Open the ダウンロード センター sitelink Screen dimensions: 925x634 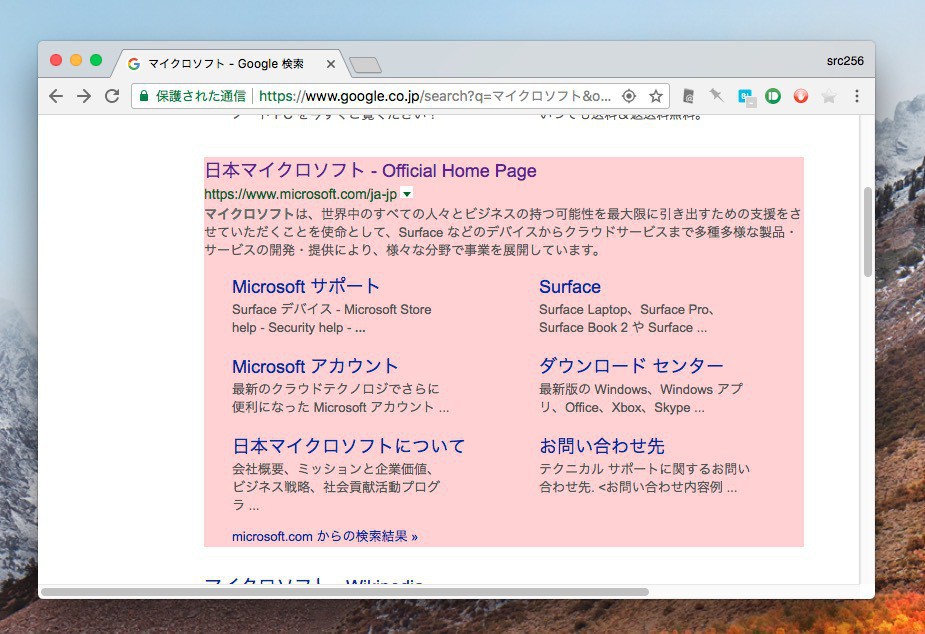(630, 366)
